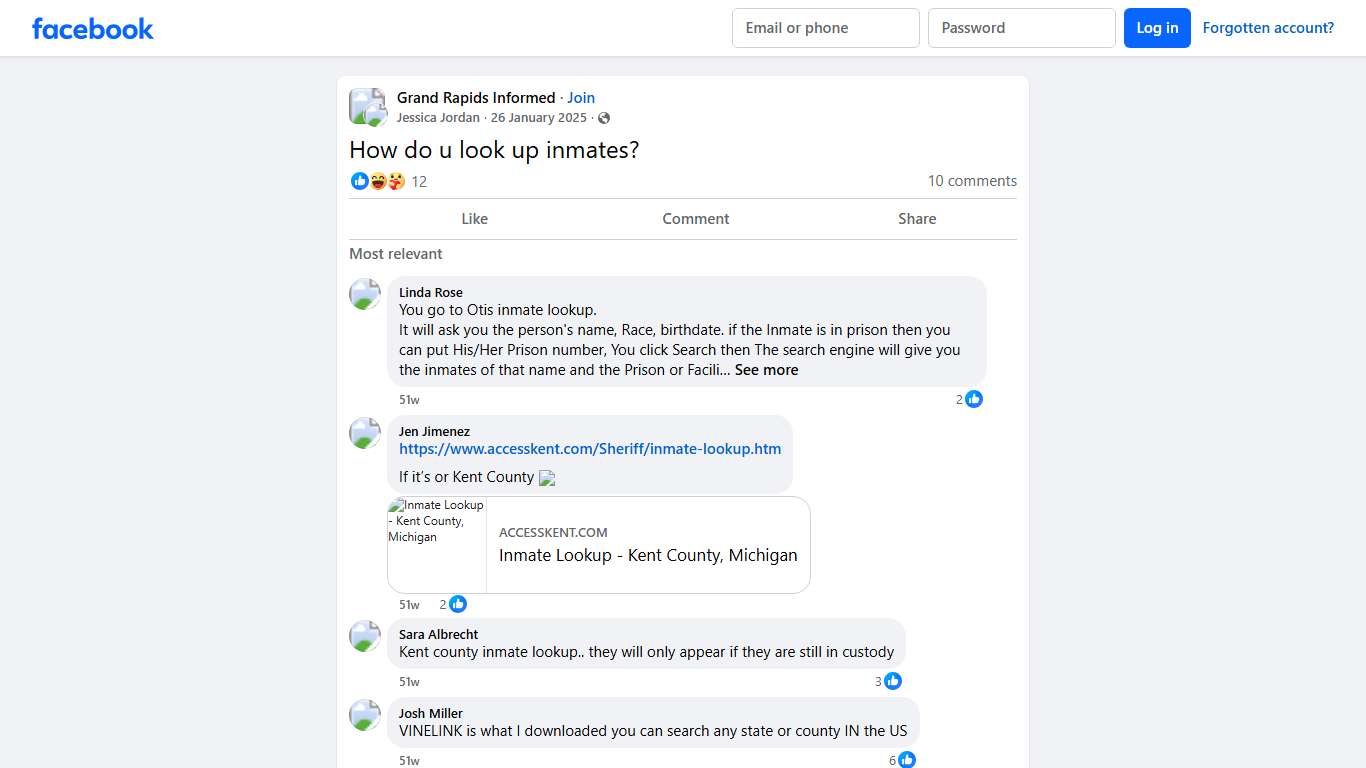Click Jessica Jordan's name
The image size is (1366, 768).
click(x=438, y=117)
